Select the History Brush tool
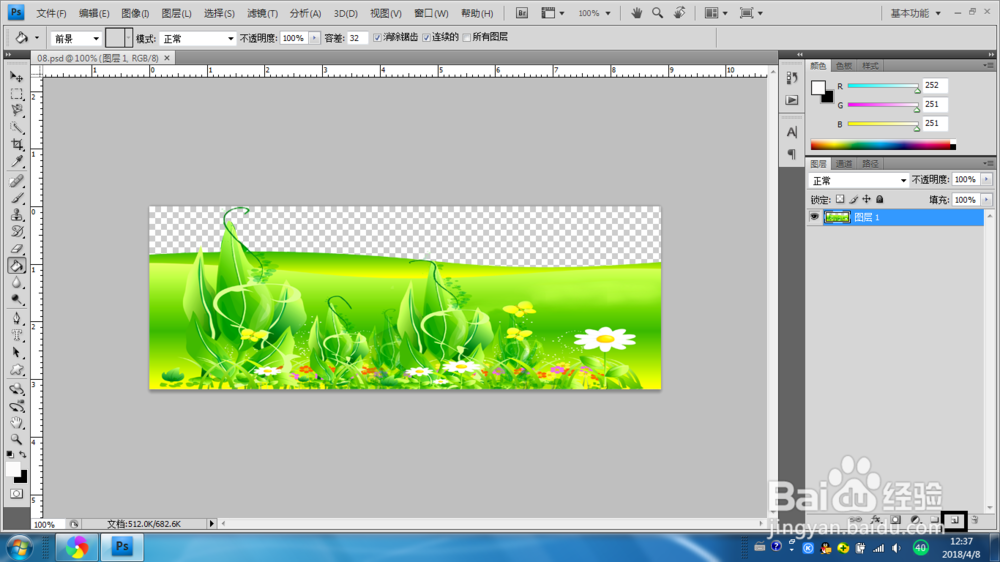Image resolution: width=1000 pixels, height=562 pixels. pyautogui.click(x=17, y=232)
